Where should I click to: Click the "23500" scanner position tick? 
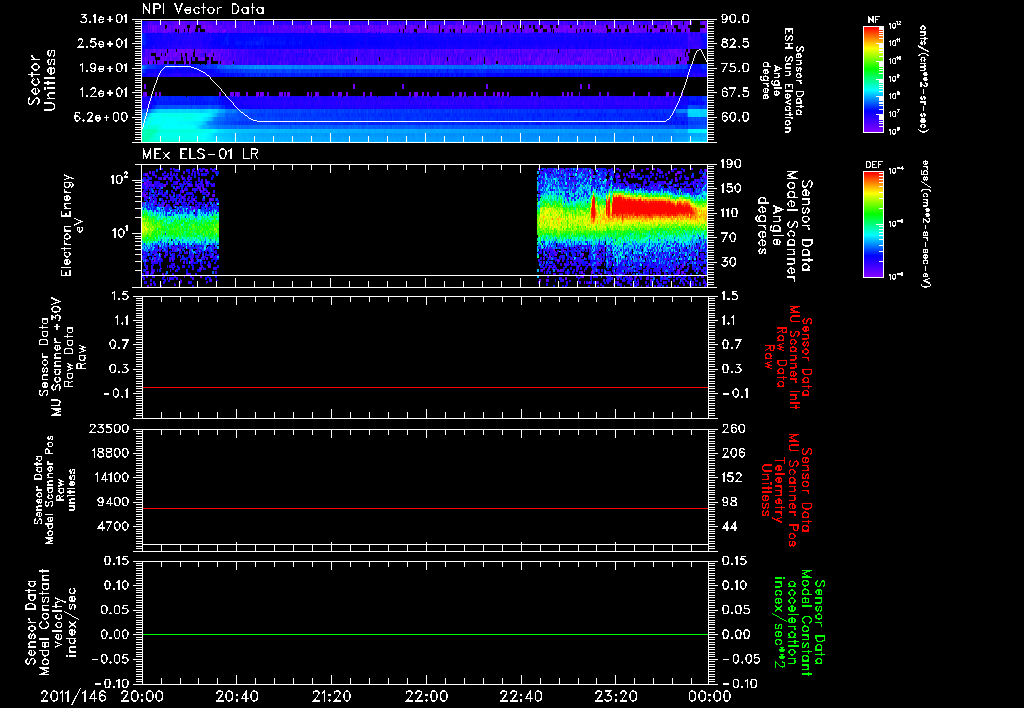(109, 429)
